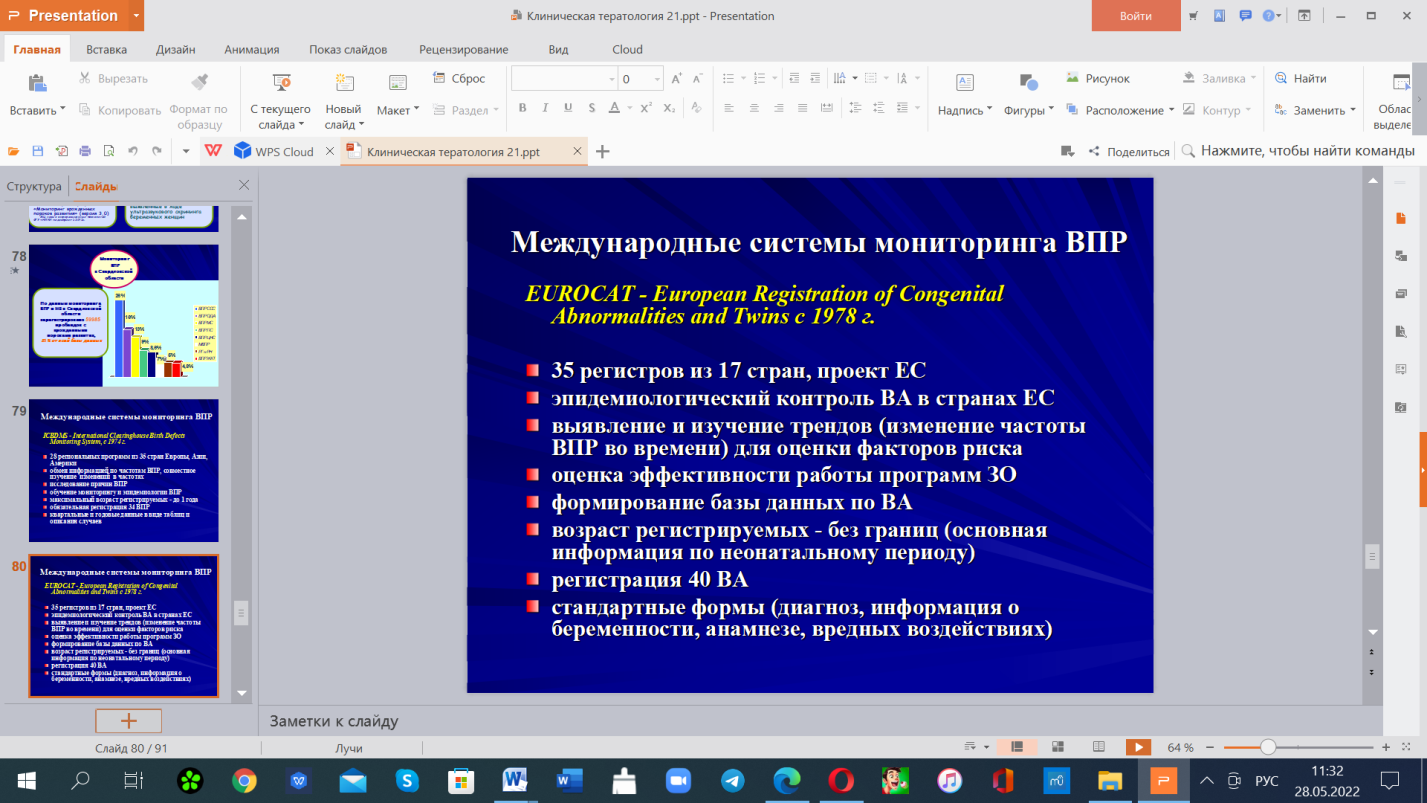
Task: Toggle Bold formatting
Action: pos(523,108)
